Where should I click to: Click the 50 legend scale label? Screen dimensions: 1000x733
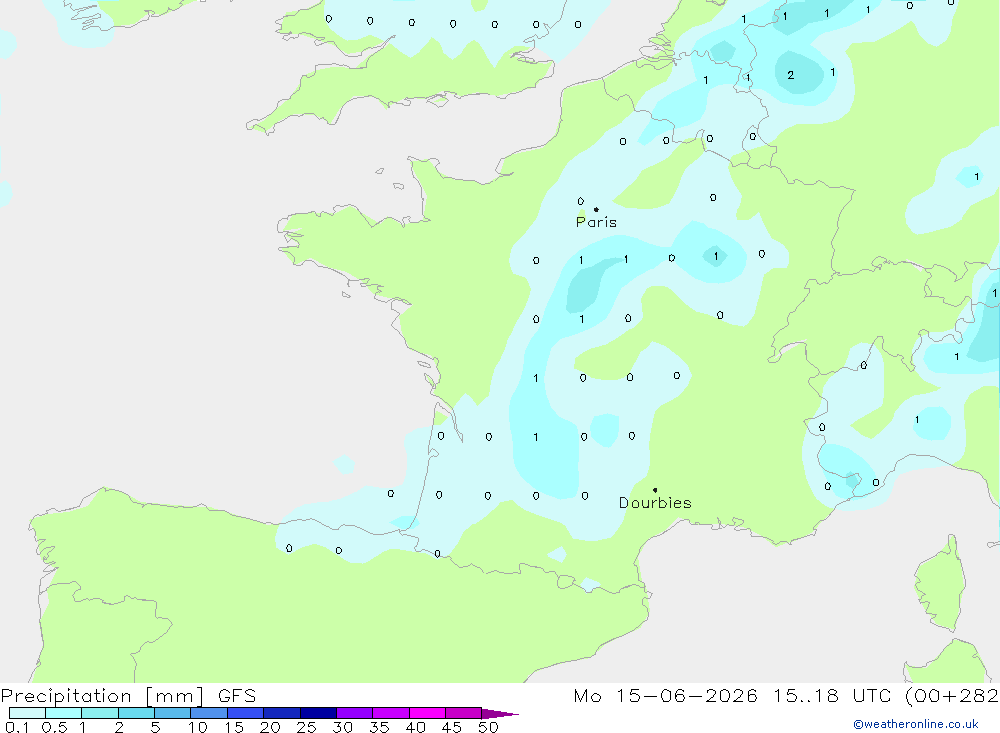coord(488,727)
